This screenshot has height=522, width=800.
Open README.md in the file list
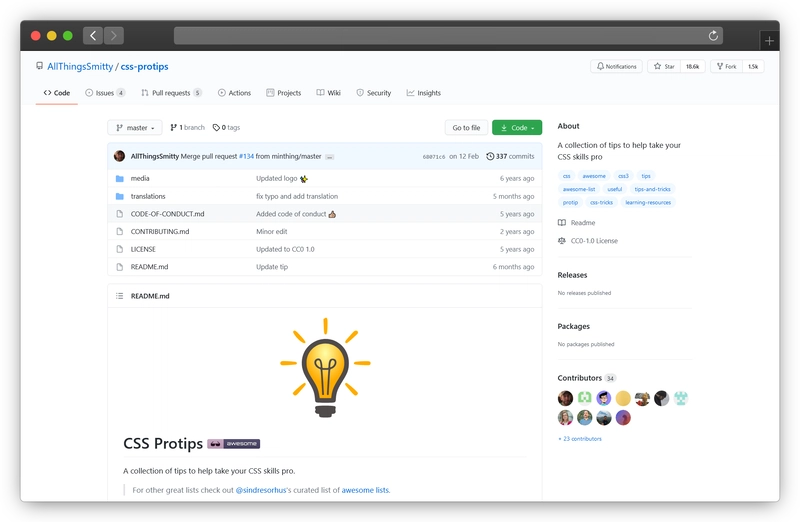[x=149, y=267]
